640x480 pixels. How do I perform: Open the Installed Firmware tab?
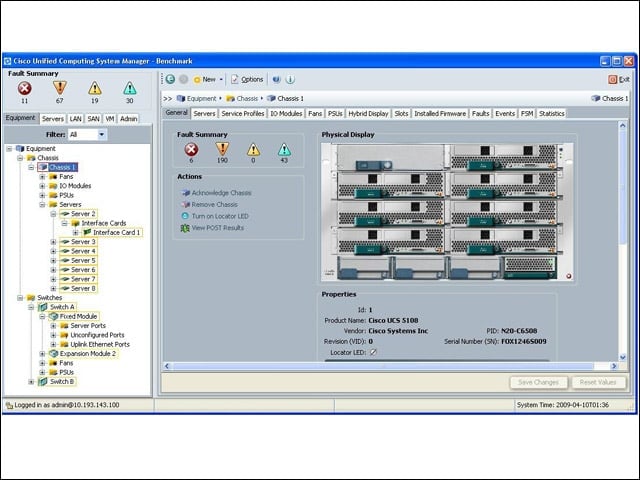point(440,113)
